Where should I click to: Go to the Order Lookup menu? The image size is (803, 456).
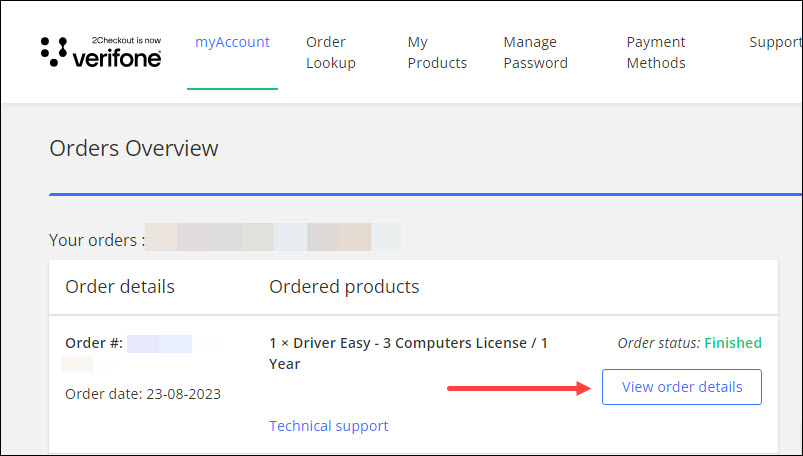pyautogui.click(x=330, y=52)
